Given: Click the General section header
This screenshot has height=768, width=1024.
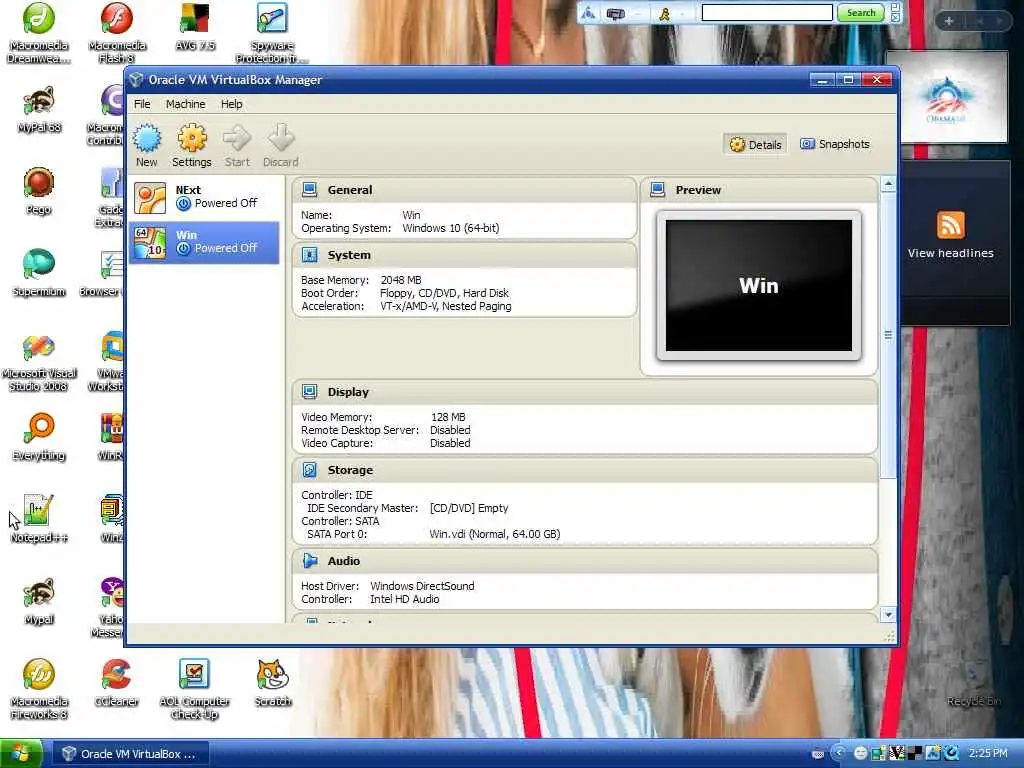Looking at the screenshot, I should pos(464,189).
